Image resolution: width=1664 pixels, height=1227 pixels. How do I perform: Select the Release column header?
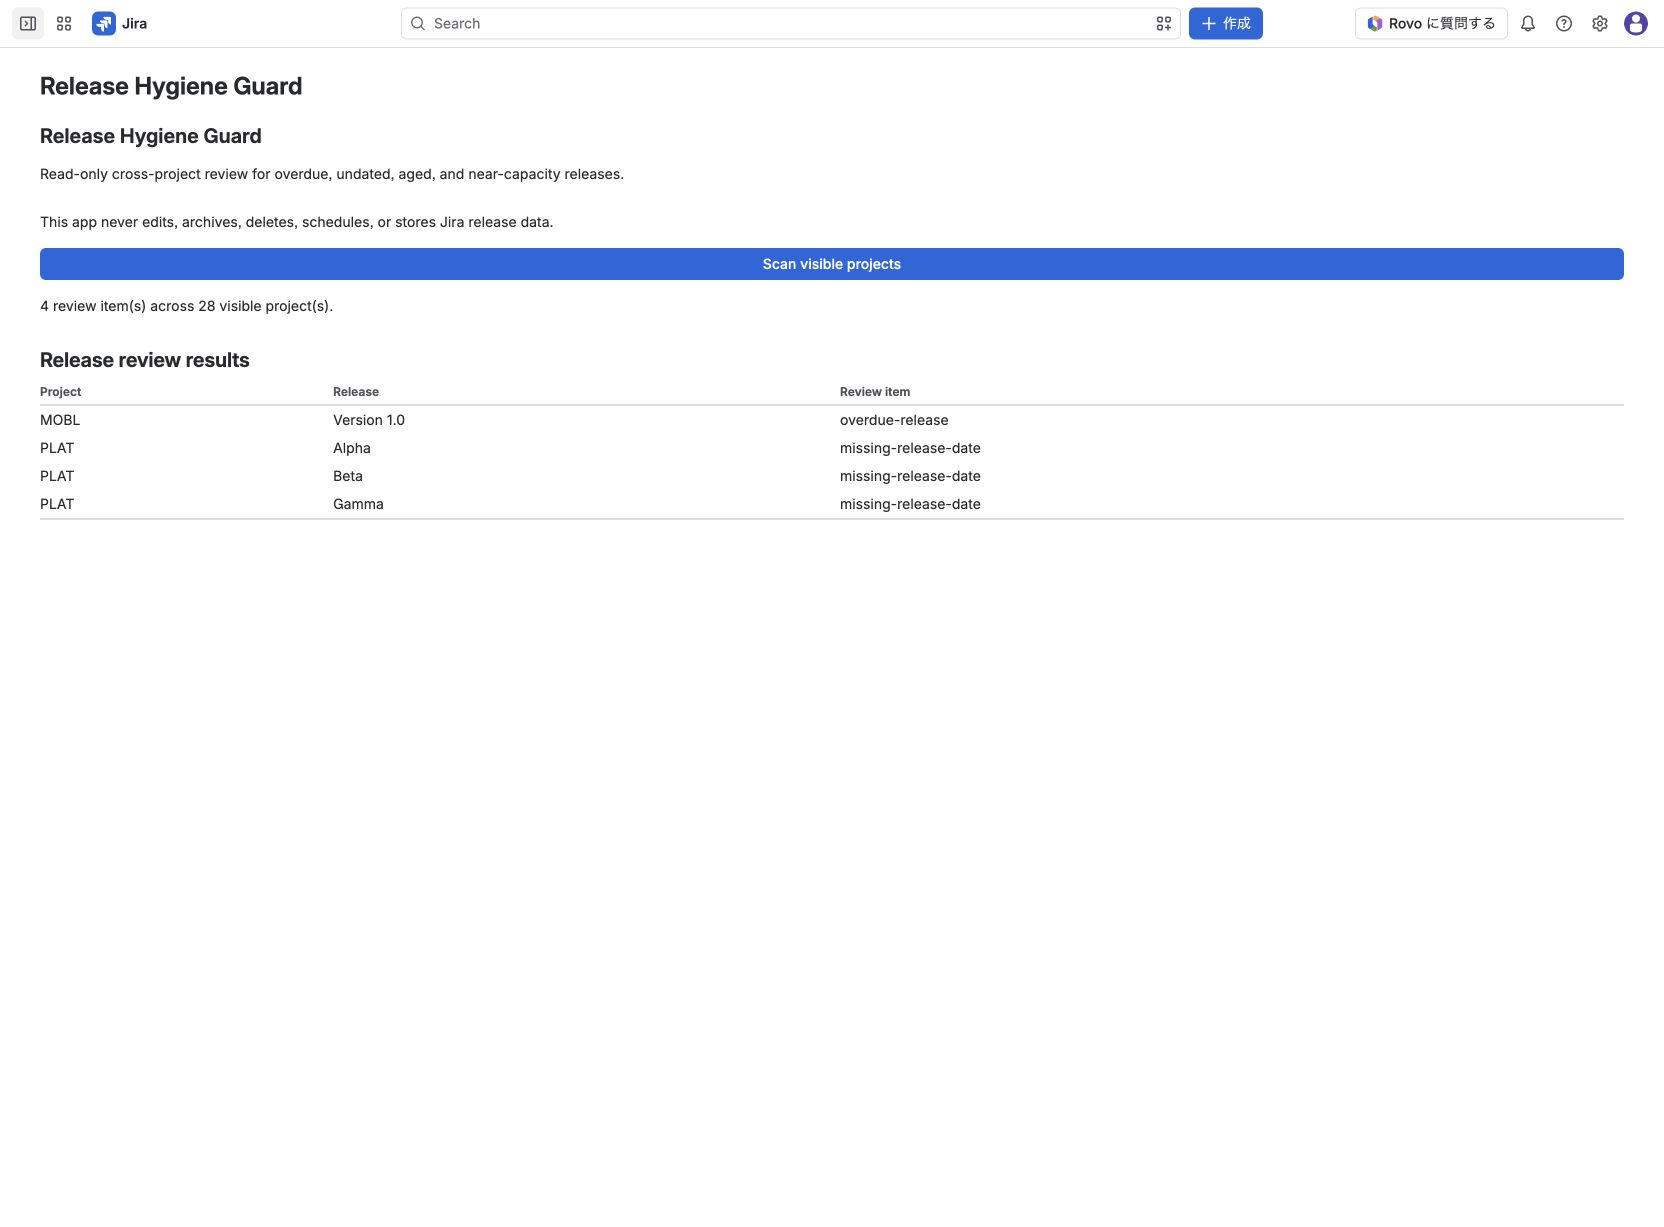356,392
